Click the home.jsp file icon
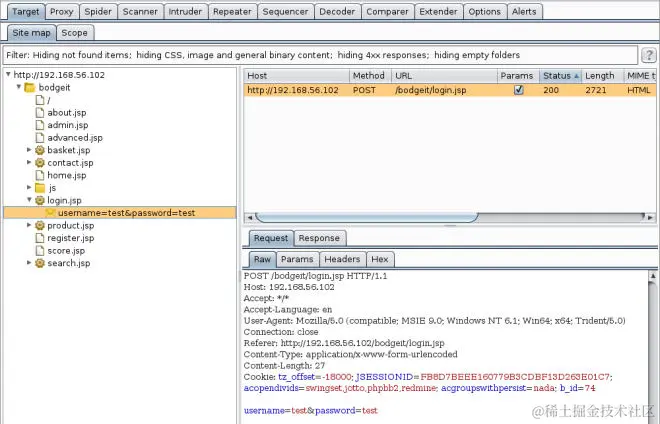Viewport: 660px width, 424px height. click(x=40, y=175)
